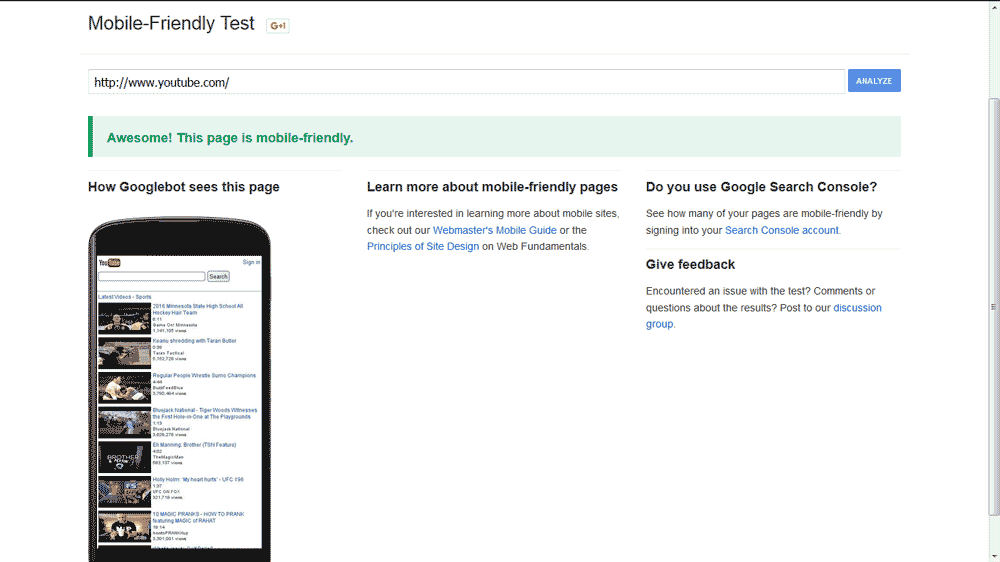Click the Search button in phone preview
The width and height of the screenshot is (1000, 562).
(218, 276)
